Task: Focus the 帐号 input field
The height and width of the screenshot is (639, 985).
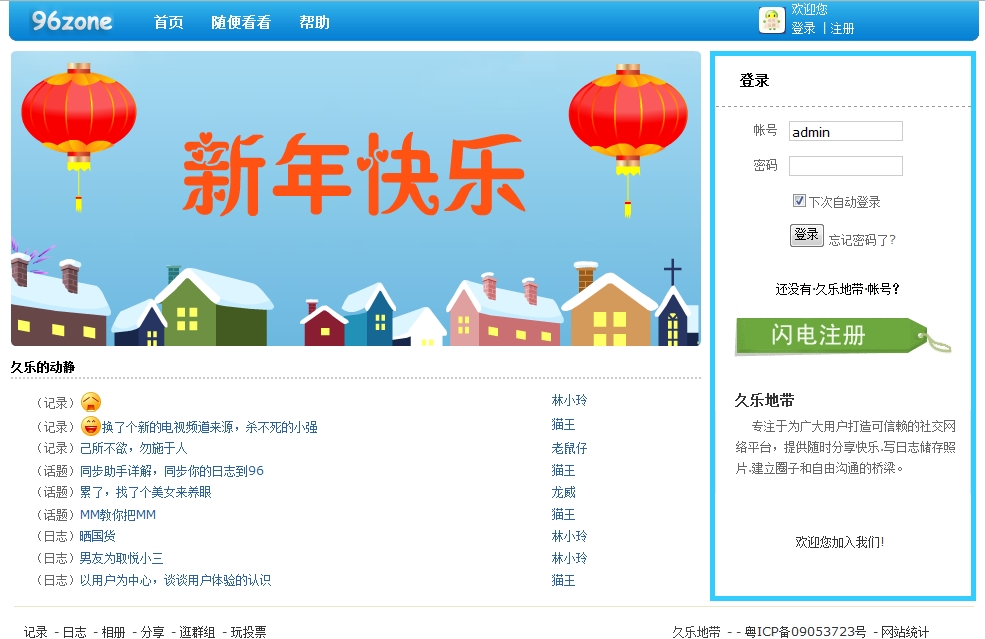Action: point(846,131)
